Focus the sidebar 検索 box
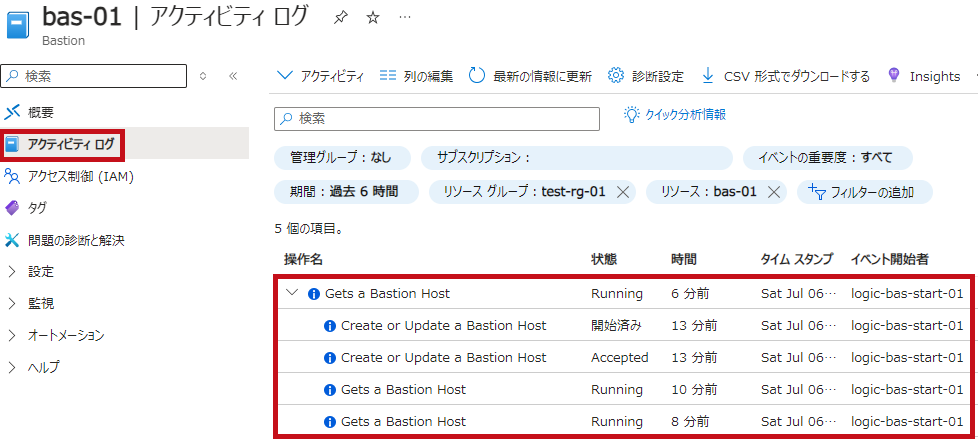This screenshot has width=978, height=443. (x=95, y=76)
